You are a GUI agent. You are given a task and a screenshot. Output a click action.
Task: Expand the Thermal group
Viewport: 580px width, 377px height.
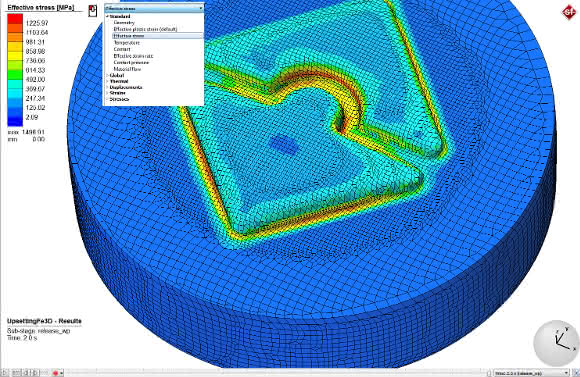click(107, 81)
